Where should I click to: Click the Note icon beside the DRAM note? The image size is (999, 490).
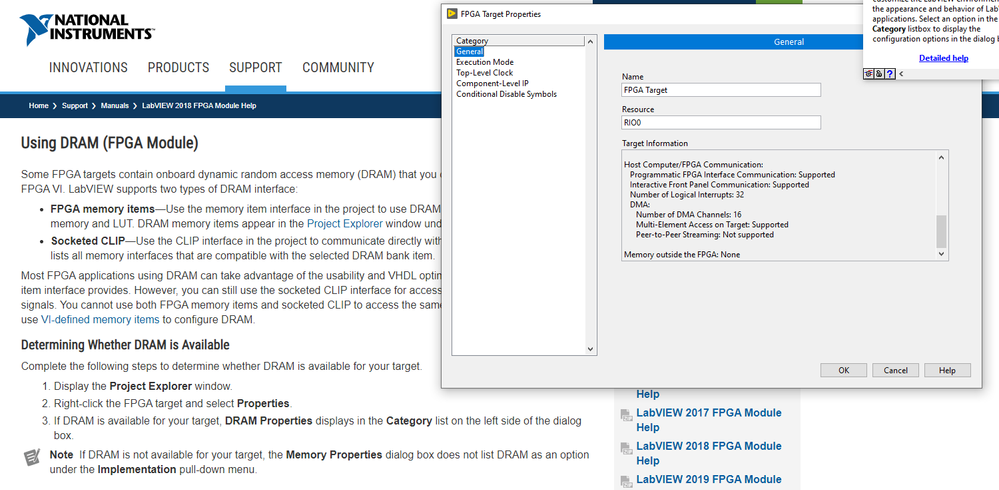(31, 458)
